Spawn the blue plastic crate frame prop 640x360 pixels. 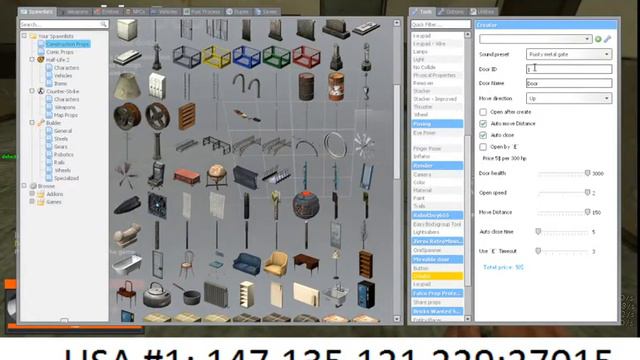click(246, 57)
